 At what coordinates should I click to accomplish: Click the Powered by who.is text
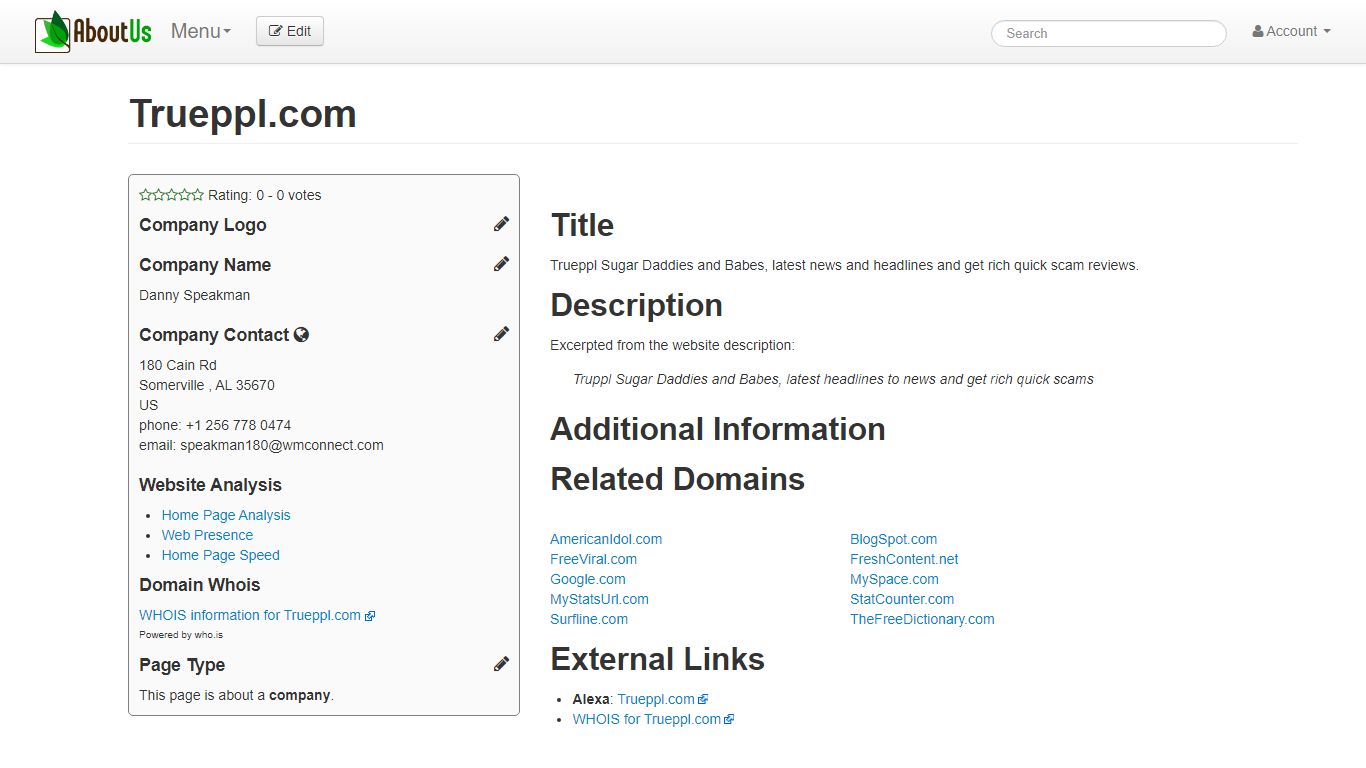(181, 635)
